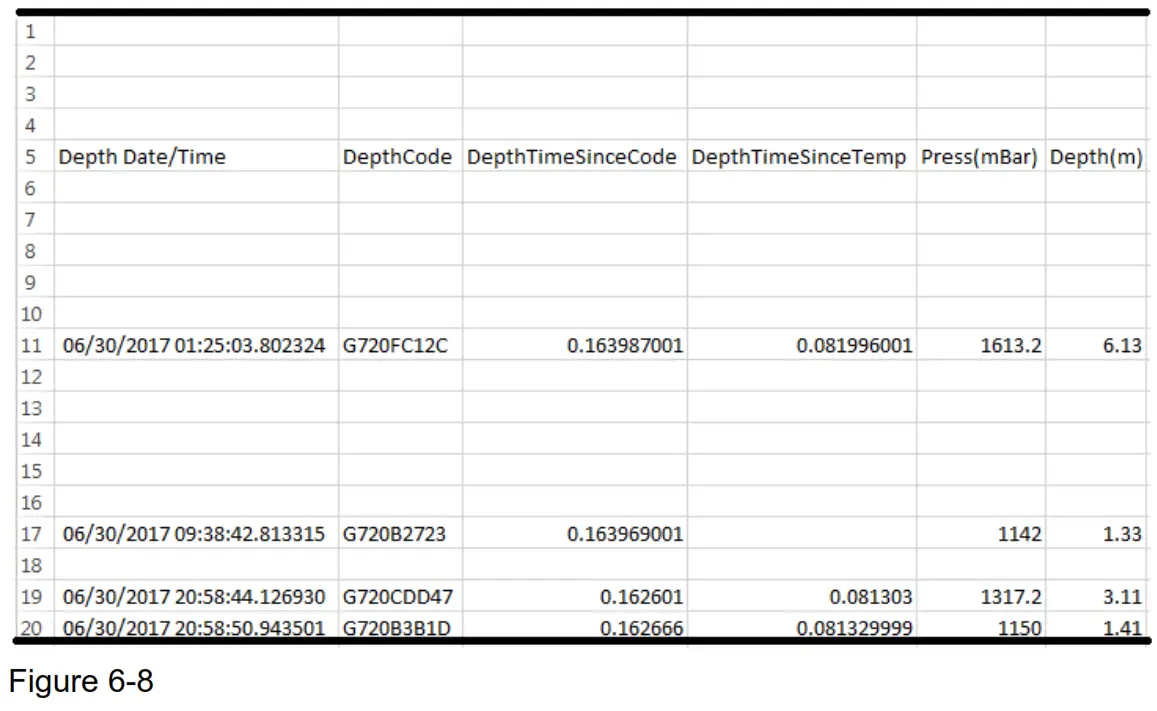This screenshot has height=711, width=1157.
Task: Select cell with 06/30/2017 20:58:44.126930
Action: (196, 596)
